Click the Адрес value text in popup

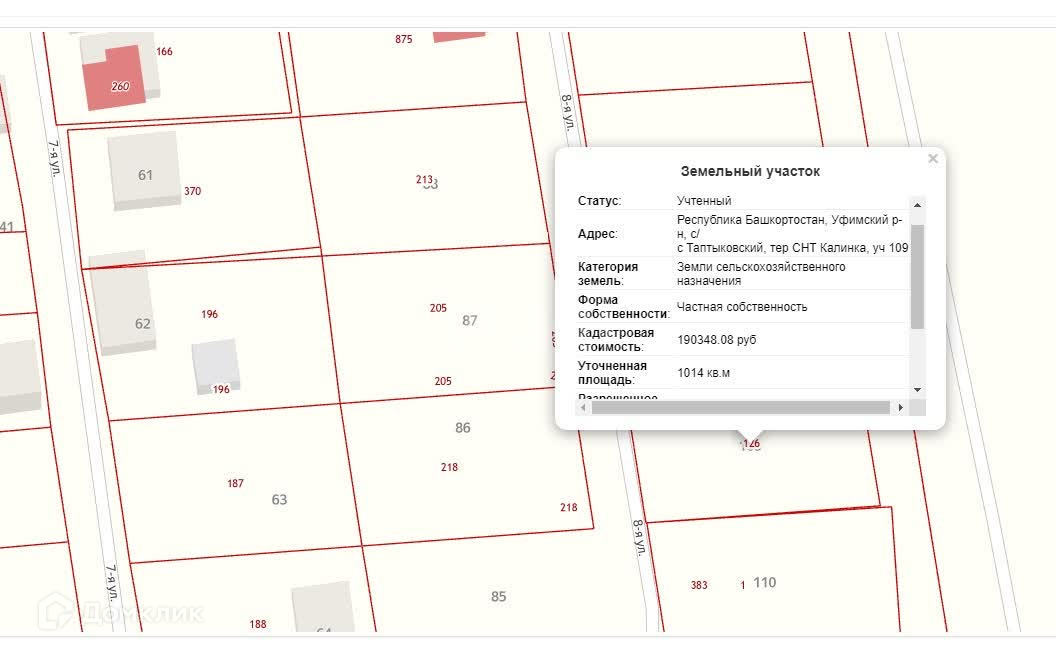pyautogui.click(x=790, y=234)
